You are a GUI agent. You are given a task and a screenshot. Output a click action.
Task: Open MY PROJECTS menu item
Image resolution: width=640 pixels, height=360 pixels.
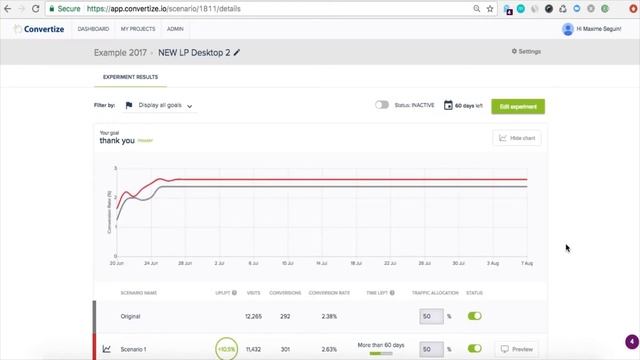pyautogui.click(x=138, y=29)
